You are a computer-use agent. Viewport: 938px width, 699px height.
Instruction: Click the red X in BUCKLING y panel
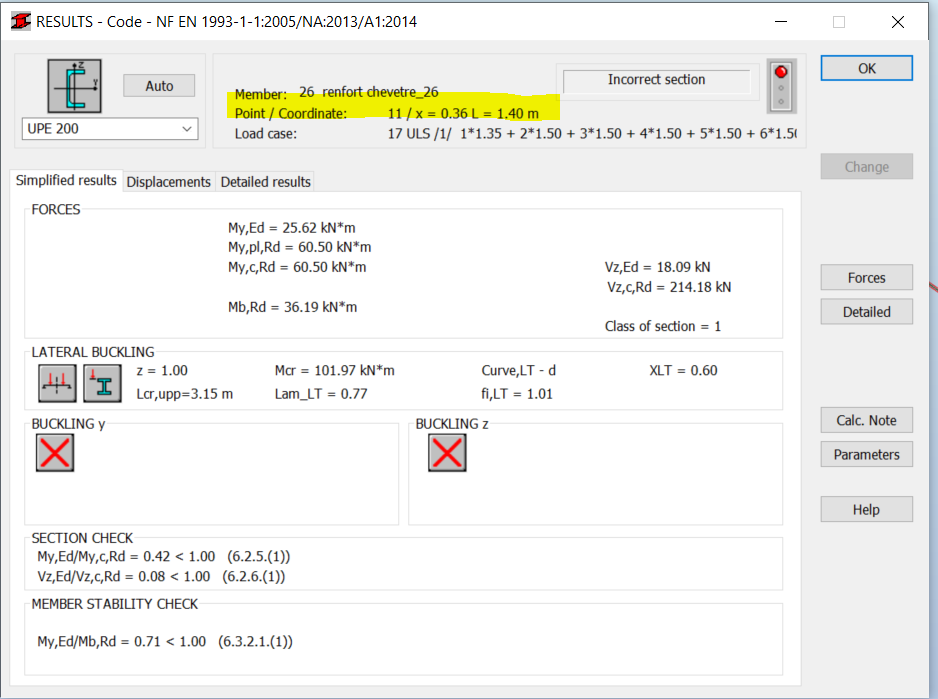tap(55, 453)
